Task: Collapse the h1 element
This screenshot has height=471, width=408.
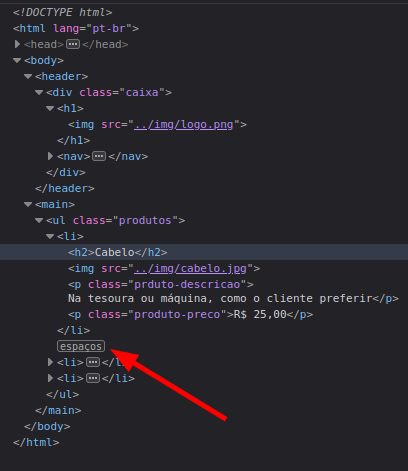Action: point(50,108)
